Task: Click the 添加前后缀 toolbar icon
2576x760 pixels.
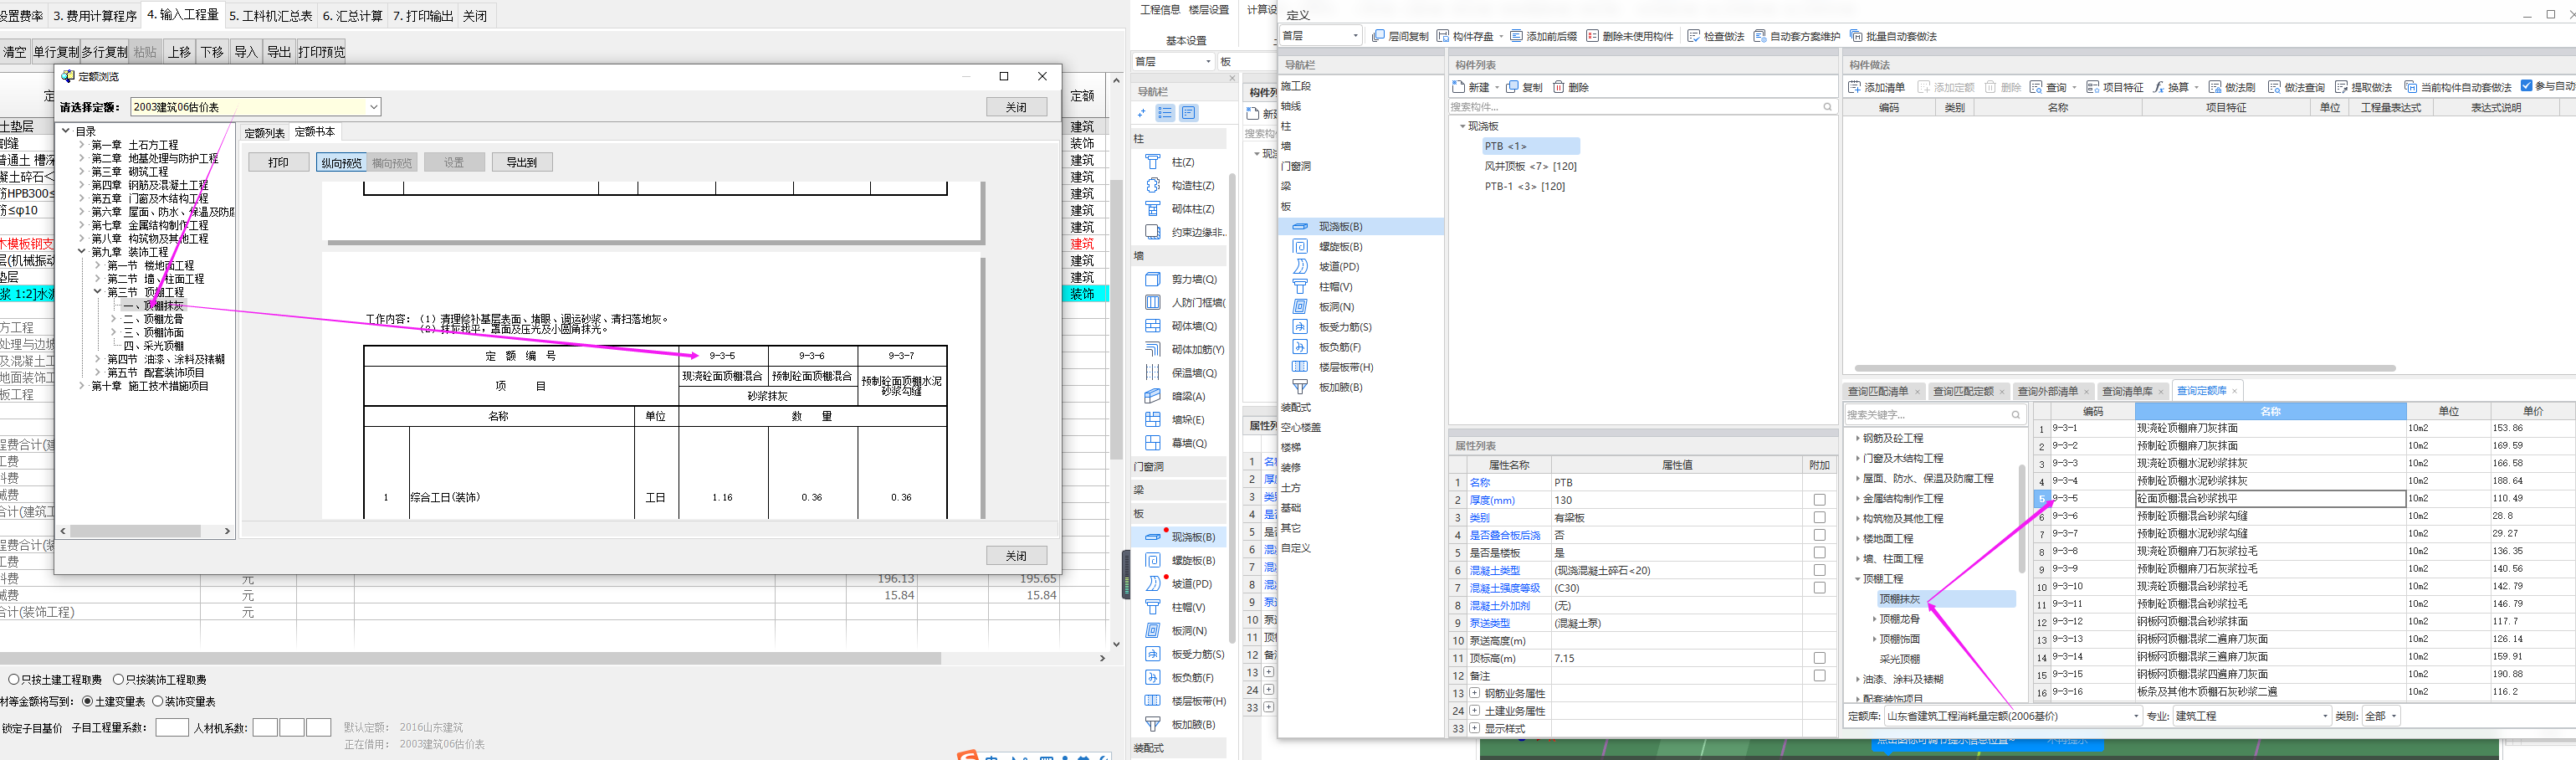Action: (x=1516, y=36)
